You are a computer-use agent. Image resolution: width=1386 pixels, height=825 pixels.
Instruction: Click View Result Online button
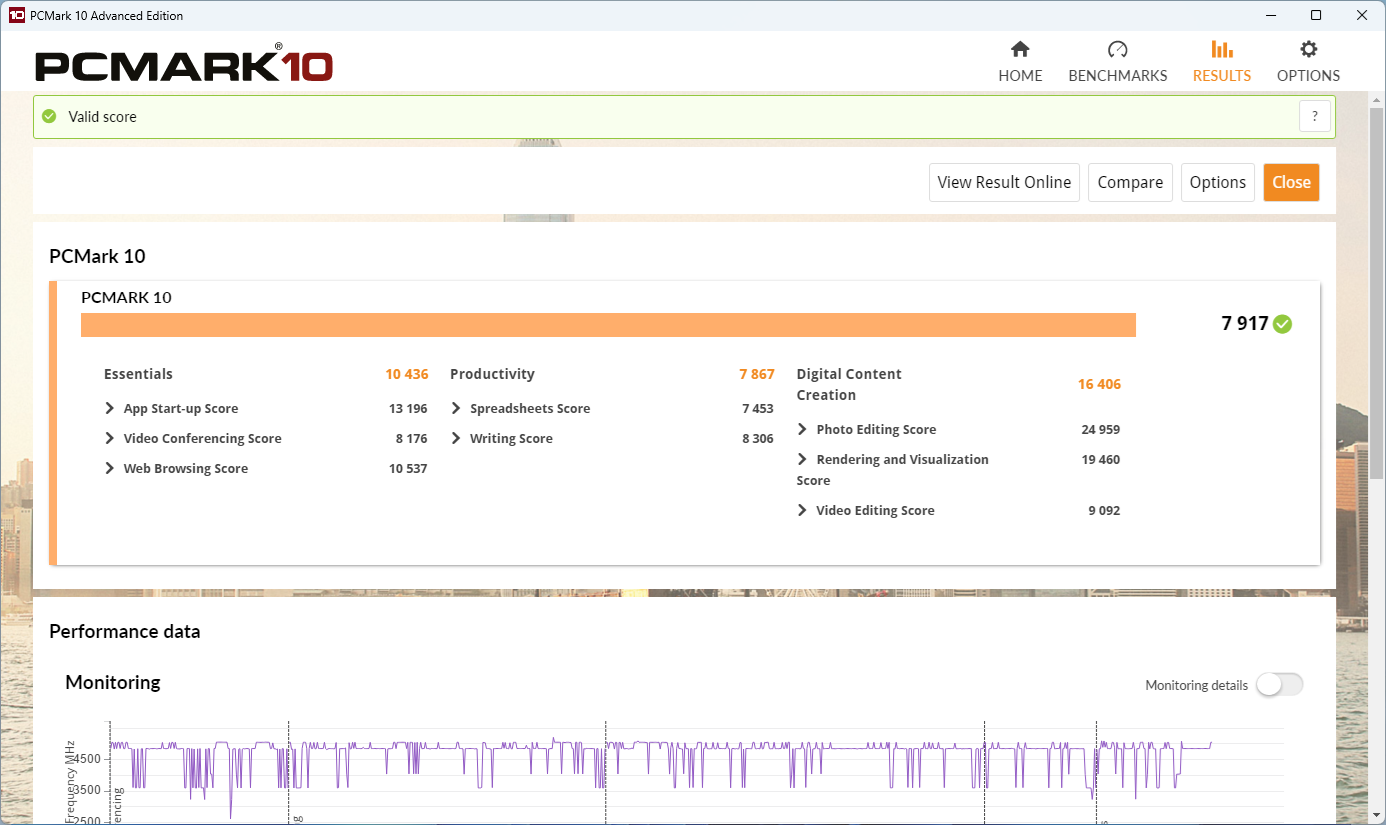(x=1004, y=182)
